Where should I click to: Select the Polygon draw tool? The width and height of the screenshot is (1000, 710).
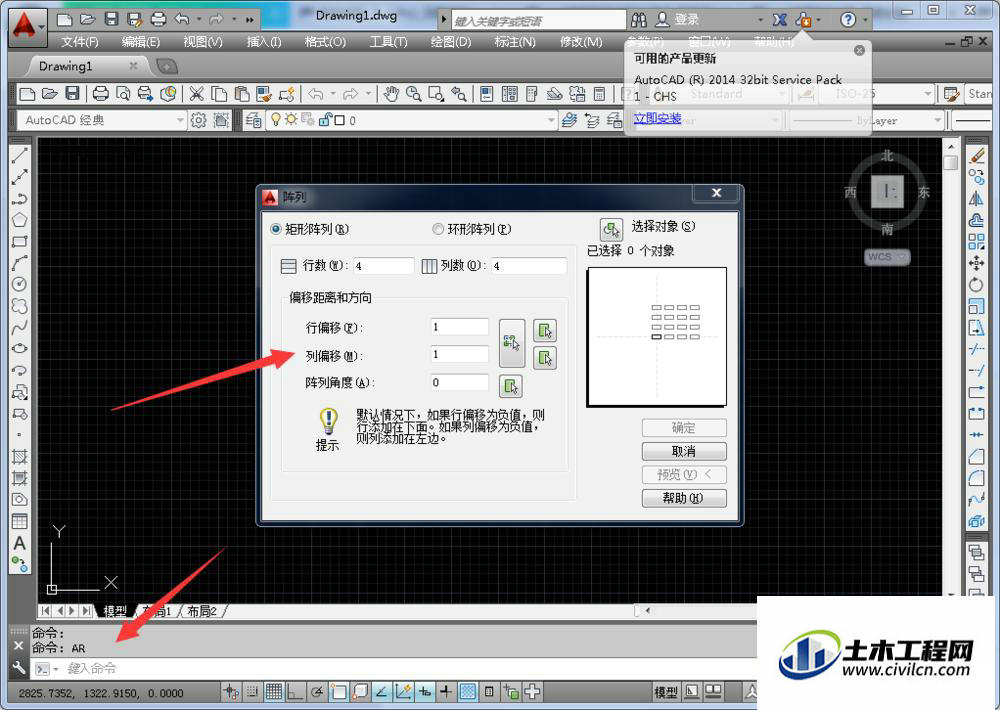pos(20,219)
